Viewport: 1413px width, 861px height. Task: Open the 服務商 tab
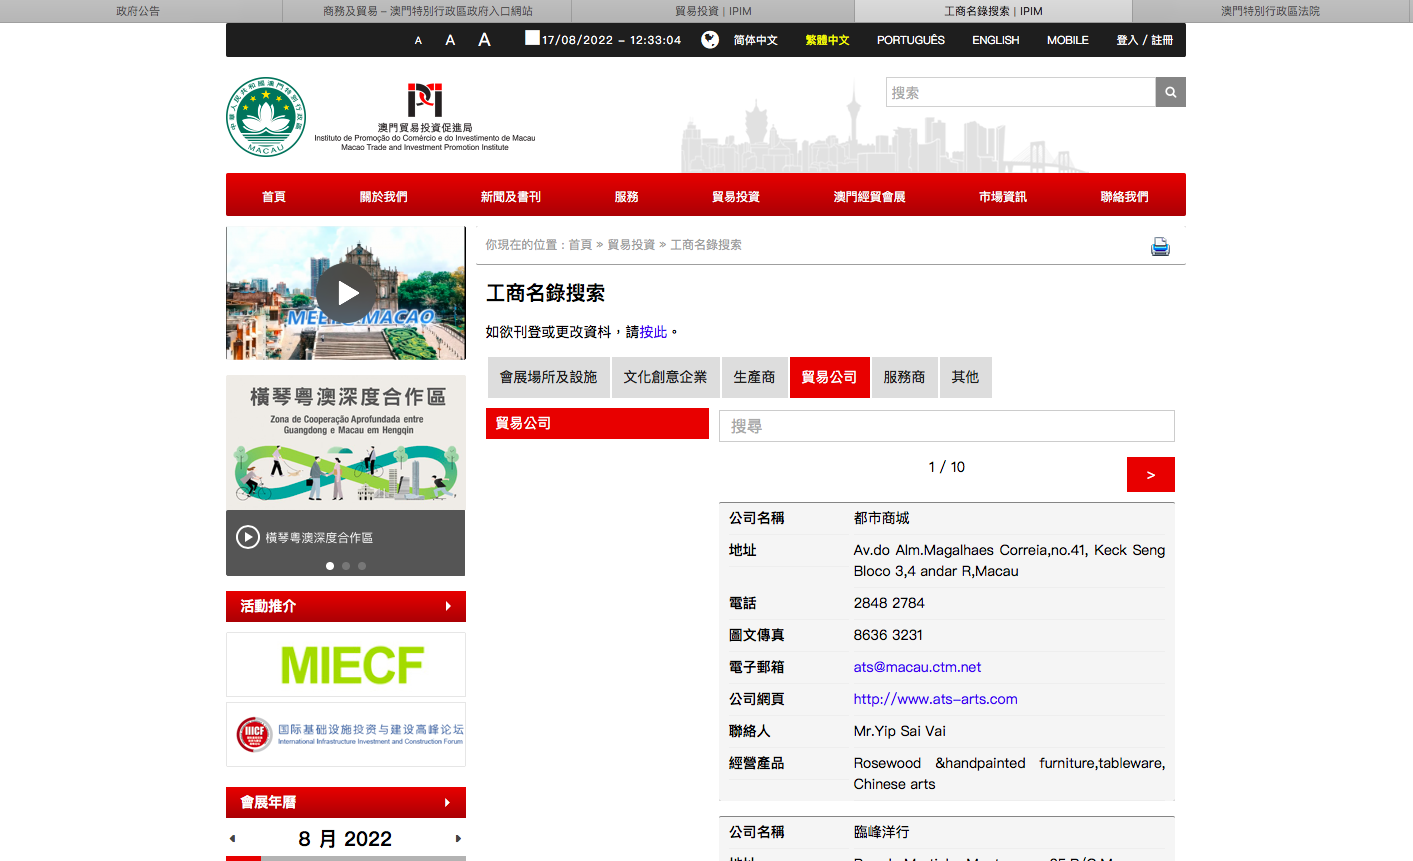pyautogui.click(x=904, y=377)
